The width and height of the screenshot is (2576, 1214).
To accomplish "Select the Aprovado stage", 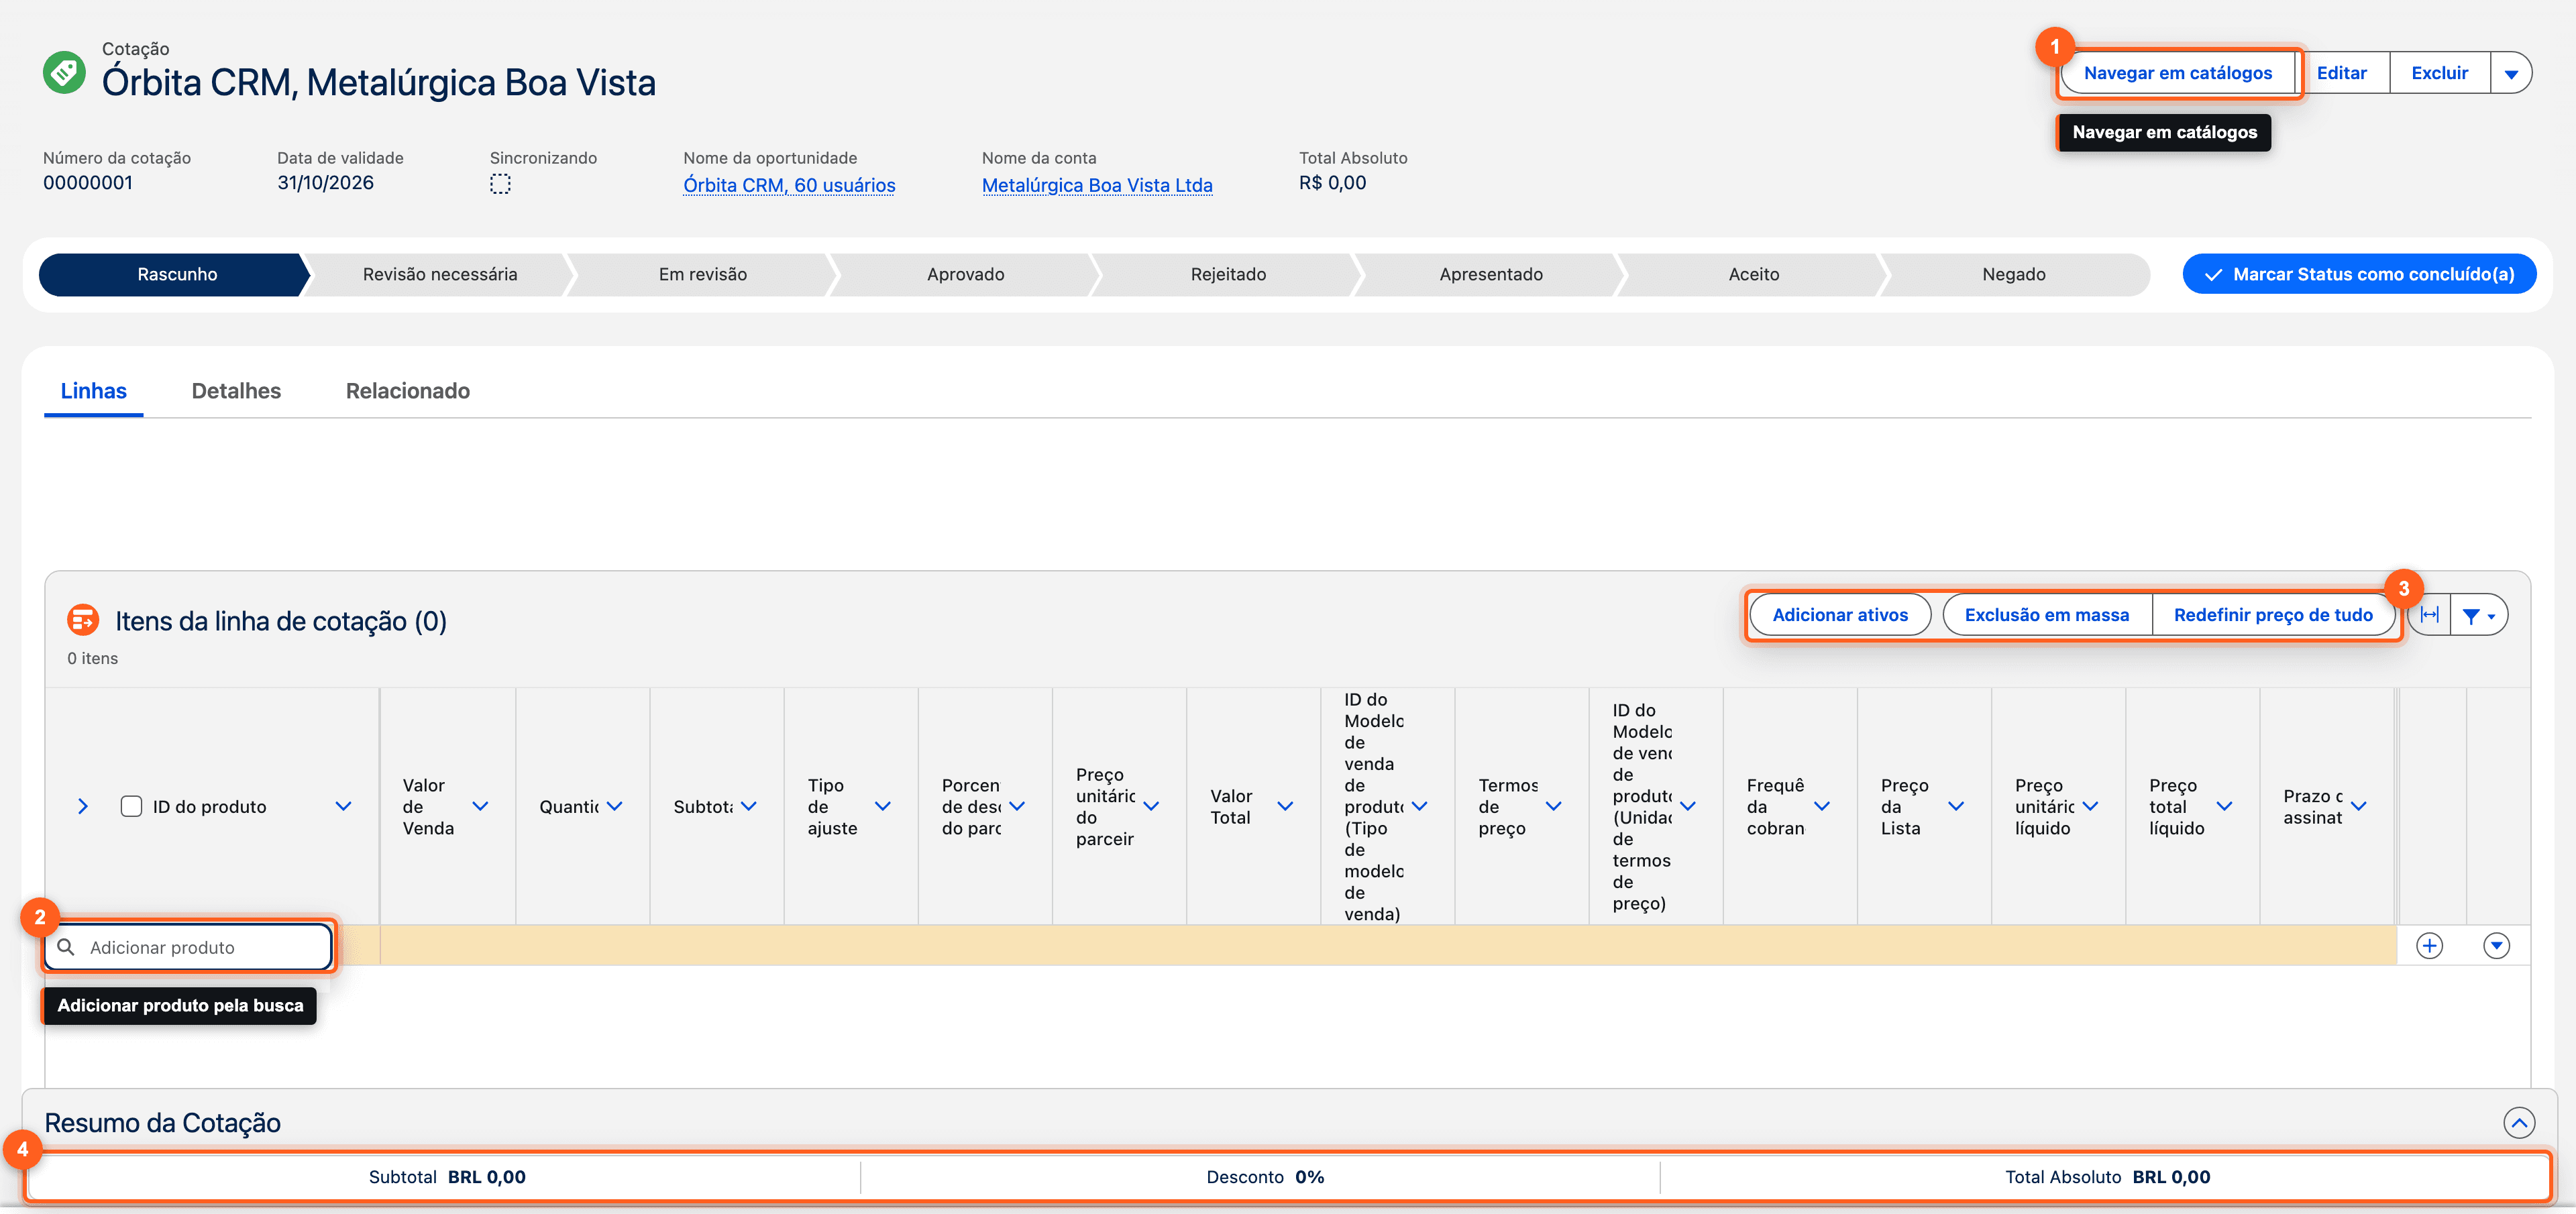I will 965,274.
